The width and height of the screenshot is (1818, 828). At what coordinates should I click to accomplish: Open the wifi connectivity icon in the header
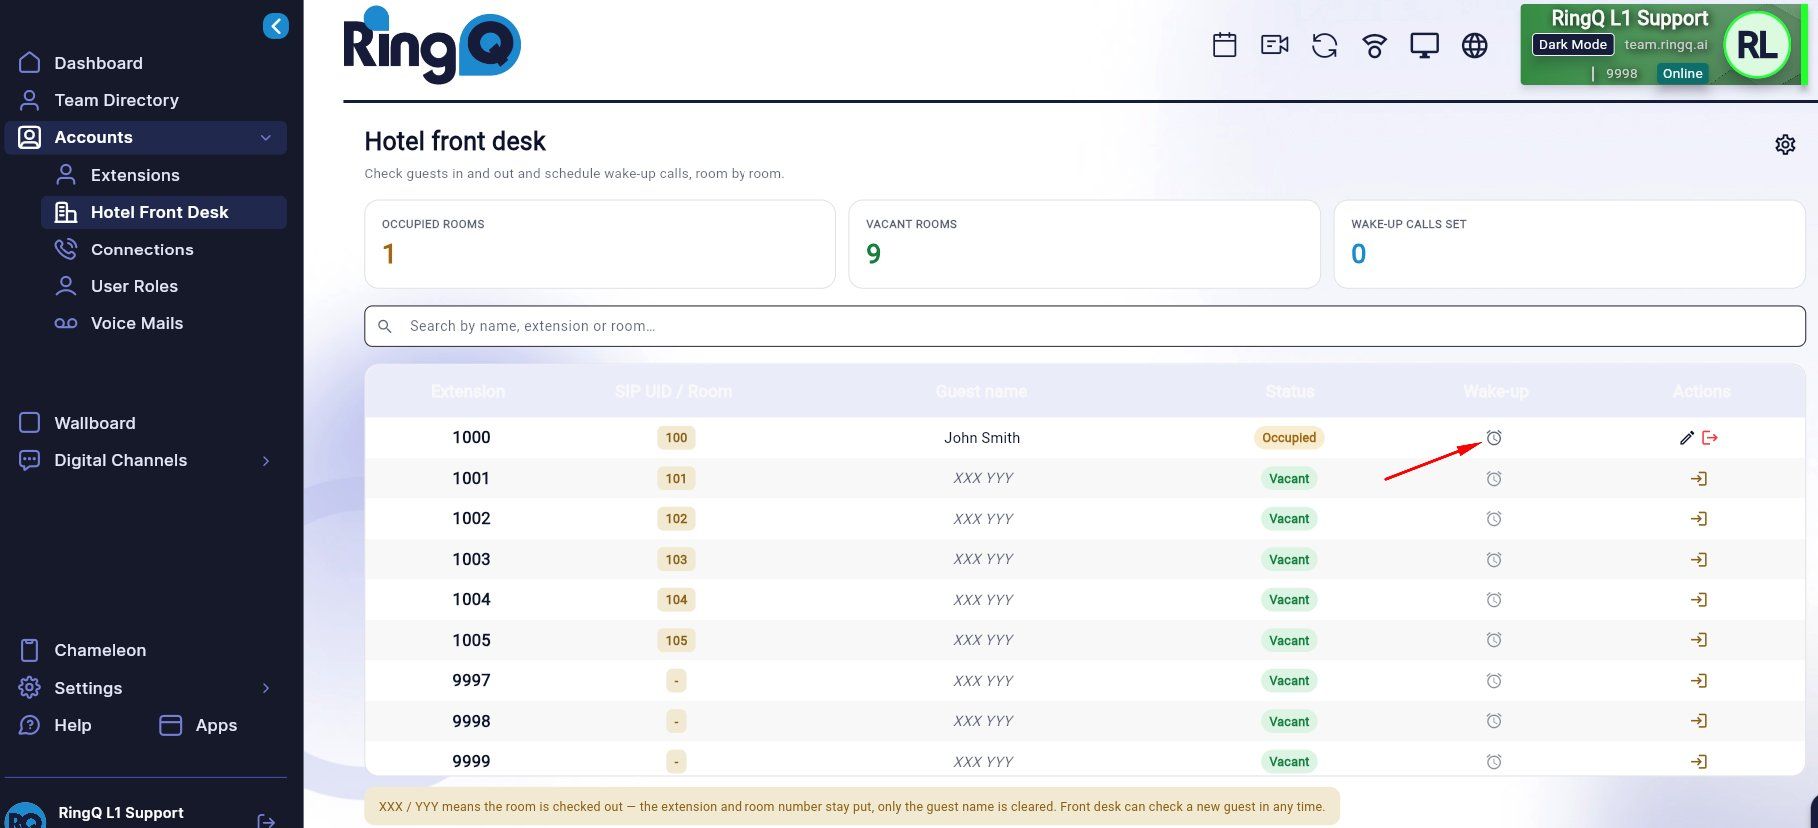[x=1375, y=45]
